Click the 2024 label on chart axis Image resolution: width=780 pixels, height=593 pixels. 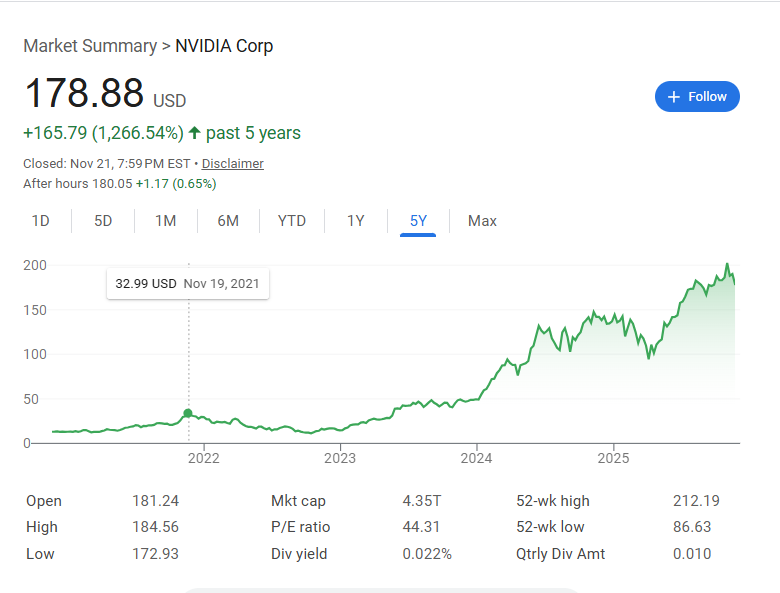(477, 458)
